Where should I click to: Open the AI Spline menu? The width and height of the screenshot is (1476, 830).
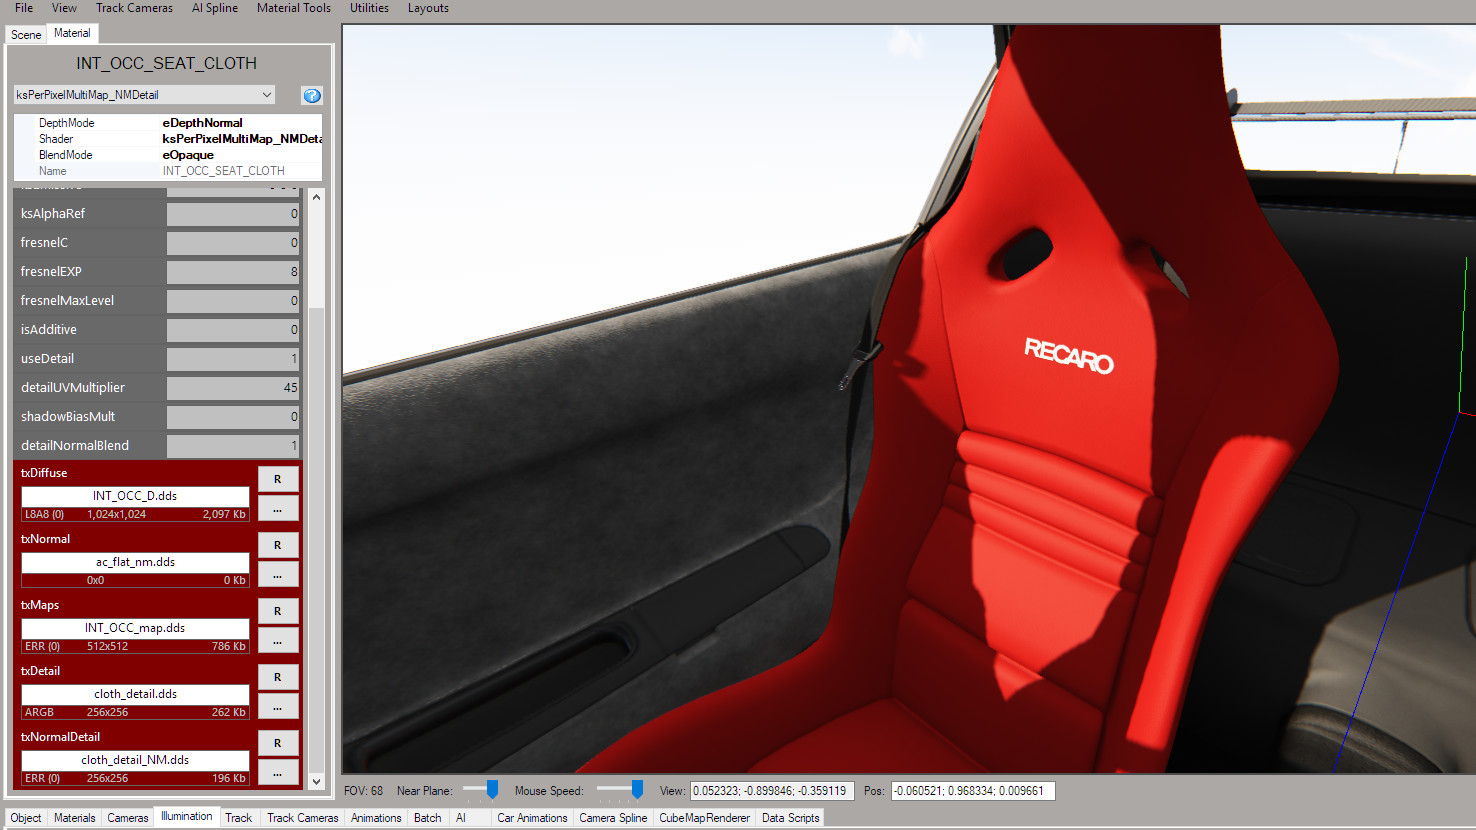[215, 8]
